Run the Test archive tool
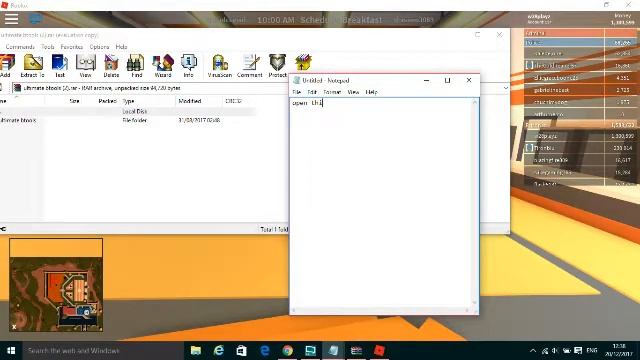Image resolution: width=640 pixels, height=360 pixels. (x=60, y=66)
